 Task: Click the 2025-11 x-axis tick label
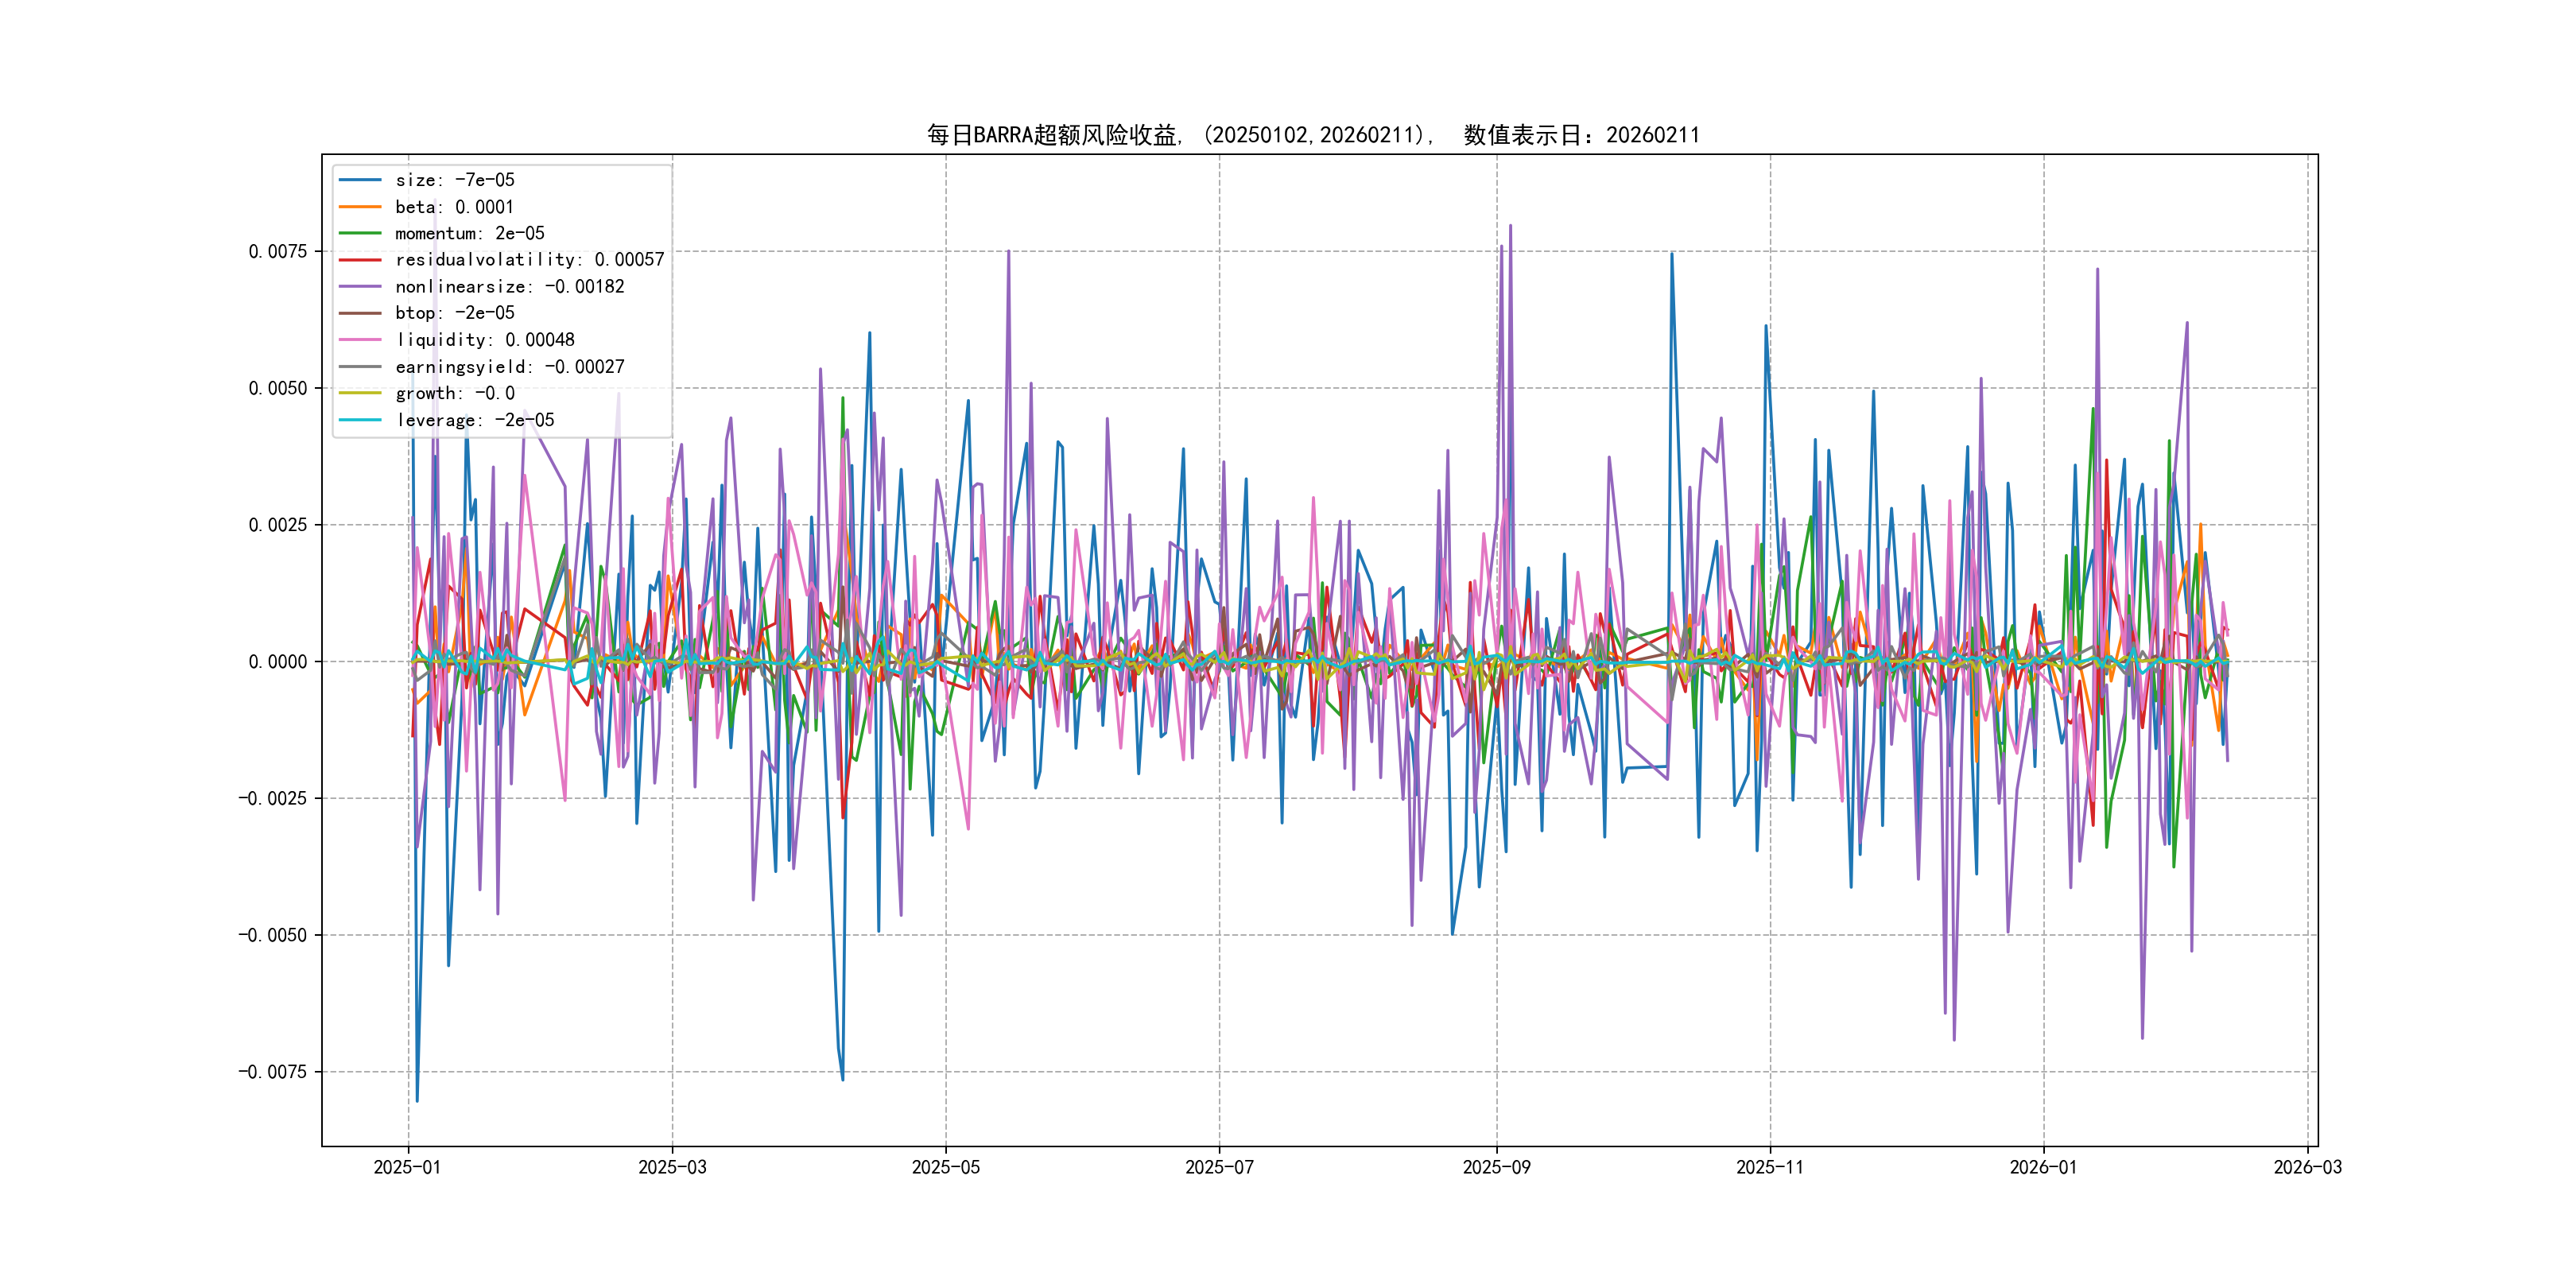click(x=1770, y=1167)
